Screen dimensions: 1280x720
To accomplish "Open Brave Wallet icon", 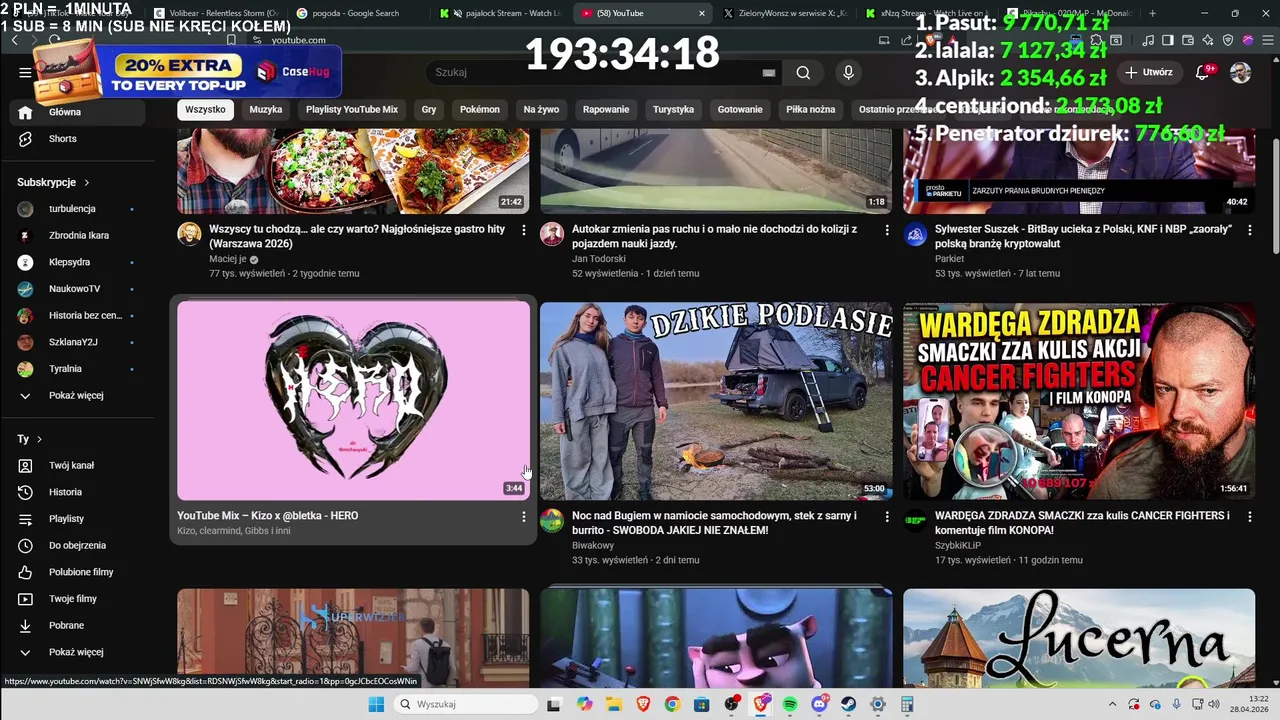I will [x=1189, y=40].
